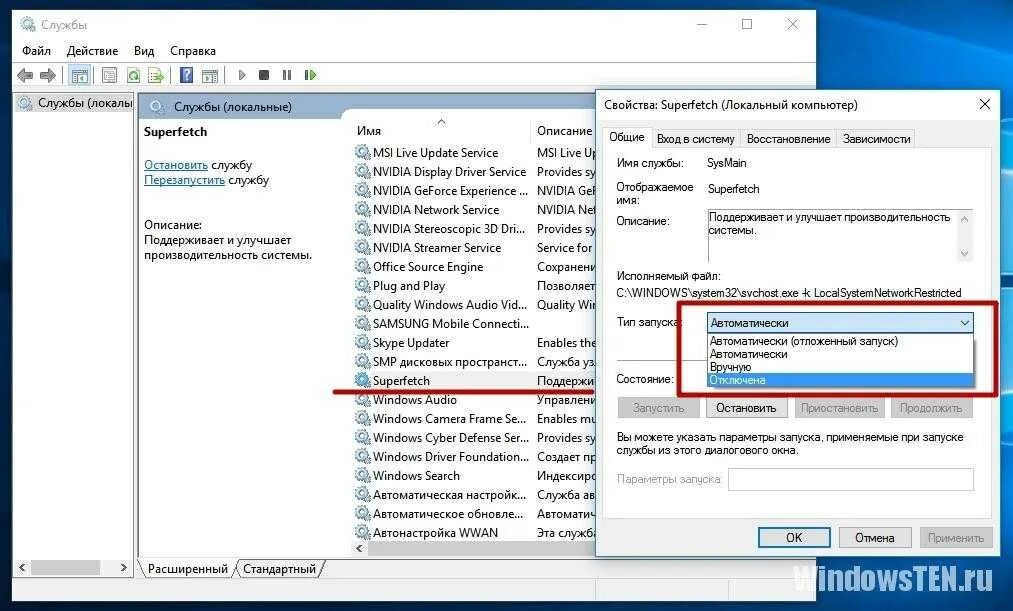This screenshot has width=1013, height=611.
Task: Select the Windows Search gear icon
Action: pyautogui.click(x=363, y=475)
